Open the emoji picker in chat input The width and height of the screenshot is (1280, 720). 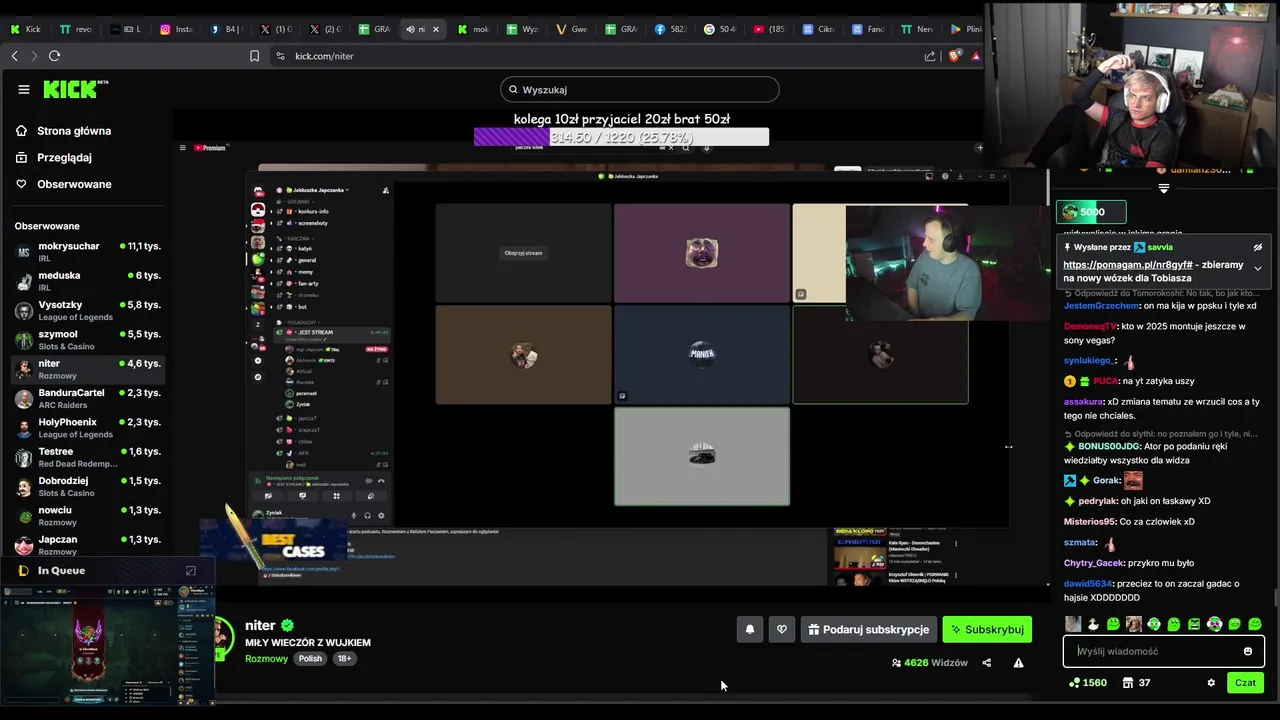1247,651
